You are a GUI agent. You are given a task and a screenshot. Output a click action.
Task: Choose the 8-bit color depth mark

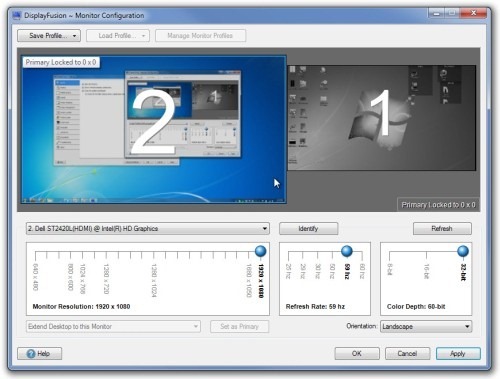(390, 269)
